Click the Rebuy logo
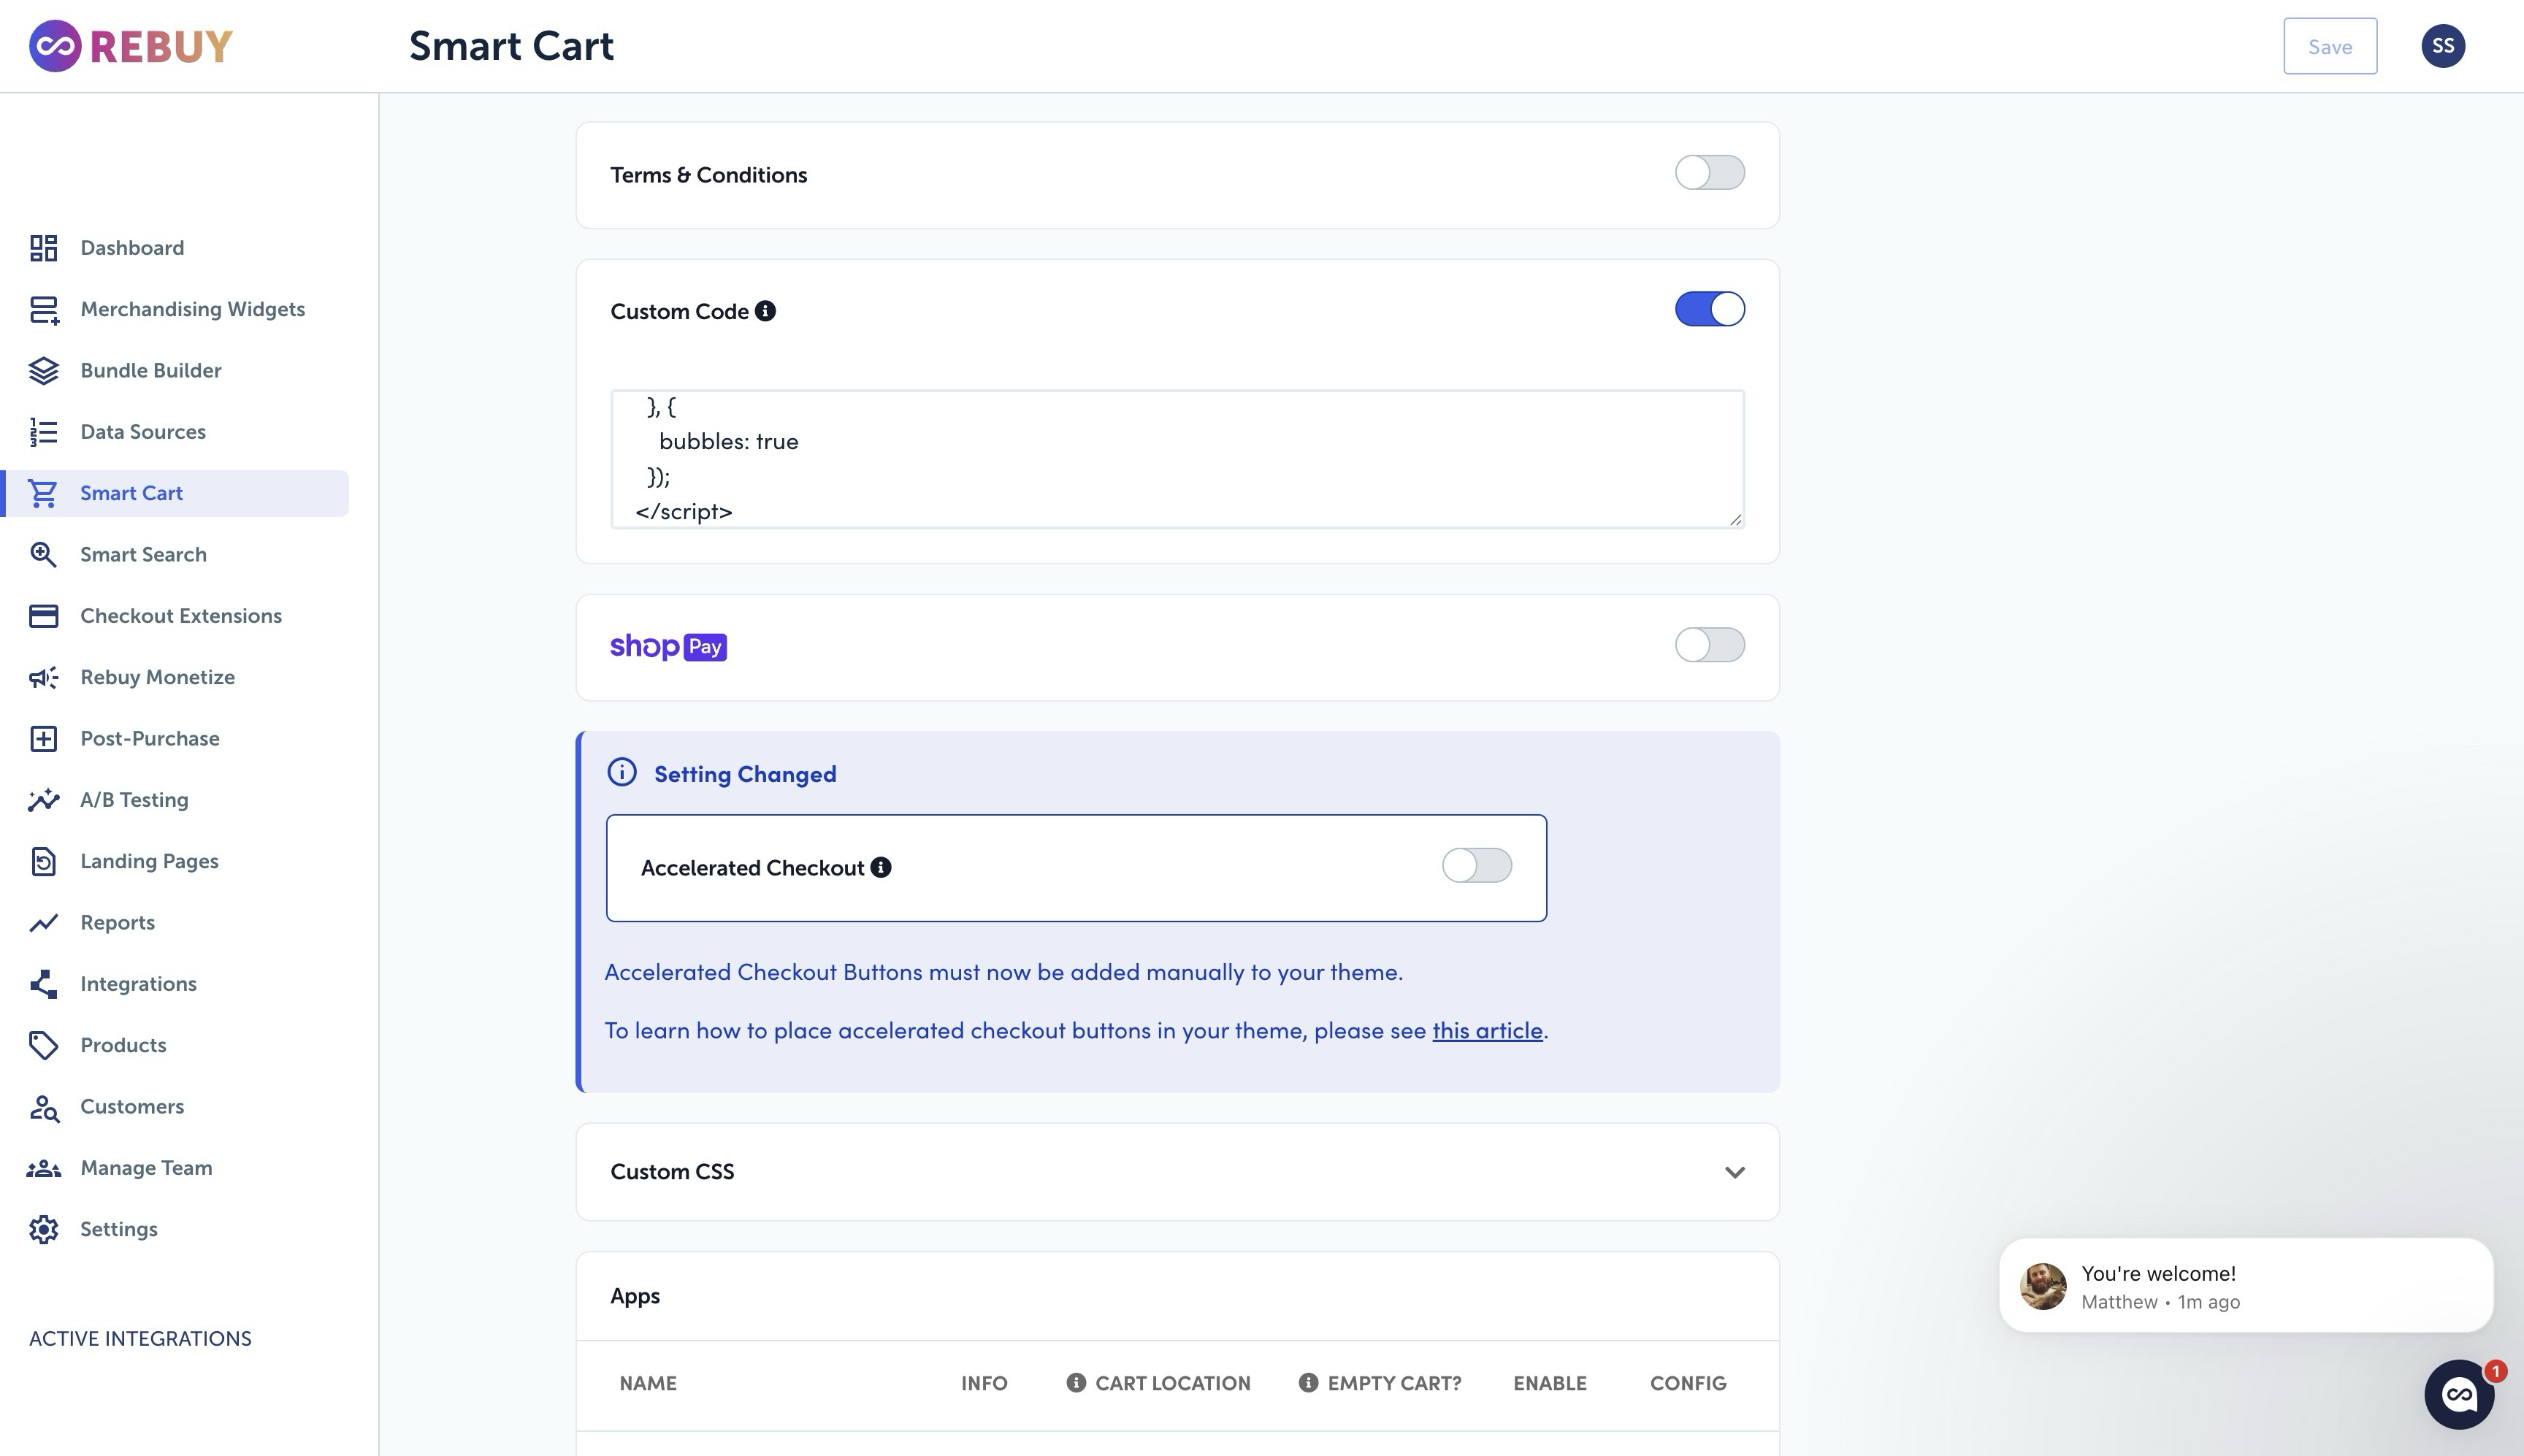 [x=131, y=46]
